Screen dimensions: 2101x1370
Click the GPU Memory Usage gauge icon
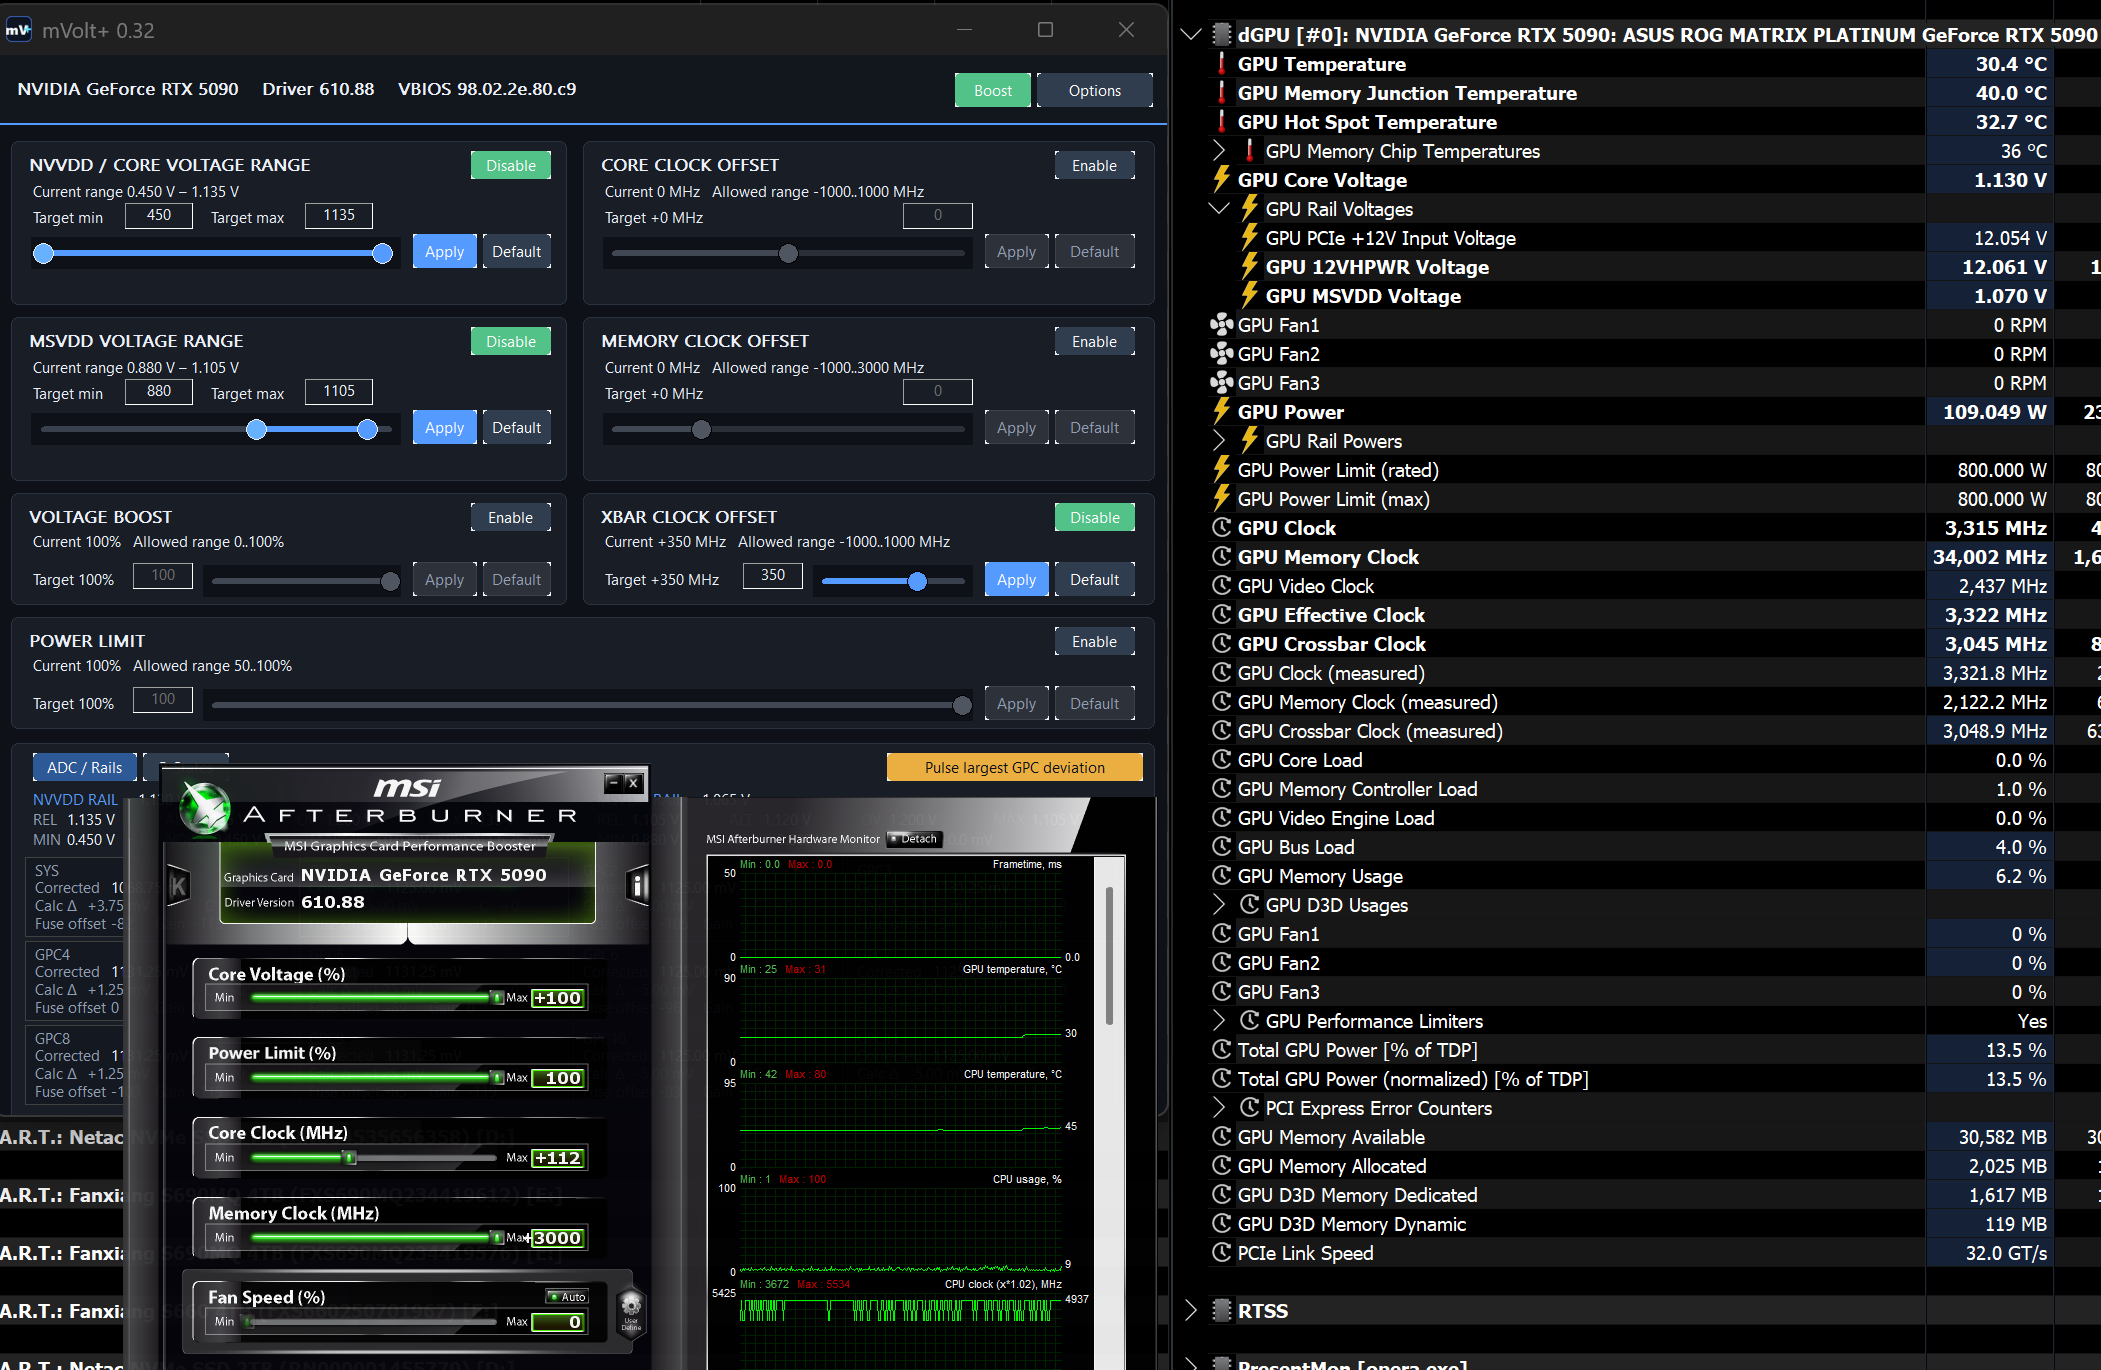pos(1221,876)
